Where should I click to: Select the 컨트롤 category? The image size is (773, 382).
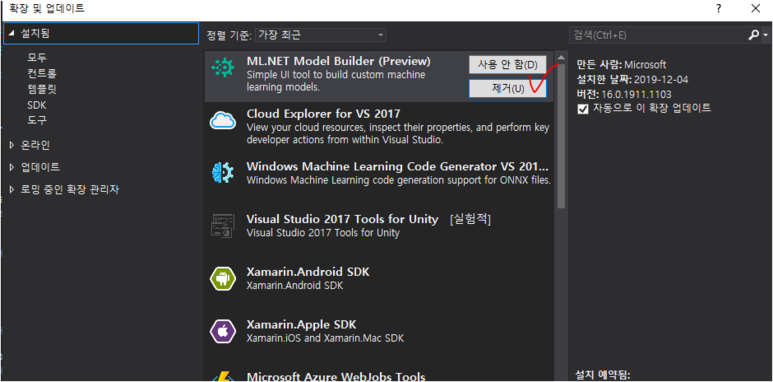(x=42, y=74)
